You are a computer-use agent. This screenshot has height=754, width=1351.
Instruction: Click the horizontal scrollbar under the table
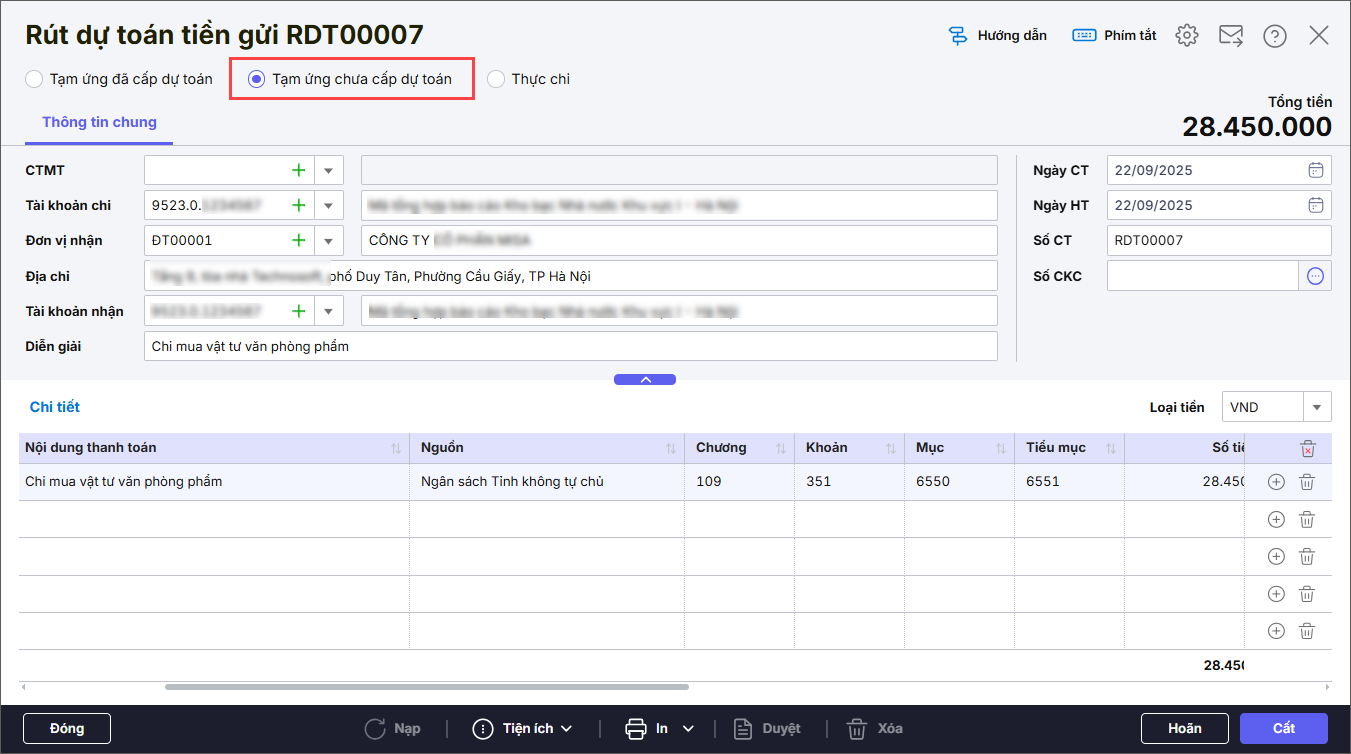427,687
